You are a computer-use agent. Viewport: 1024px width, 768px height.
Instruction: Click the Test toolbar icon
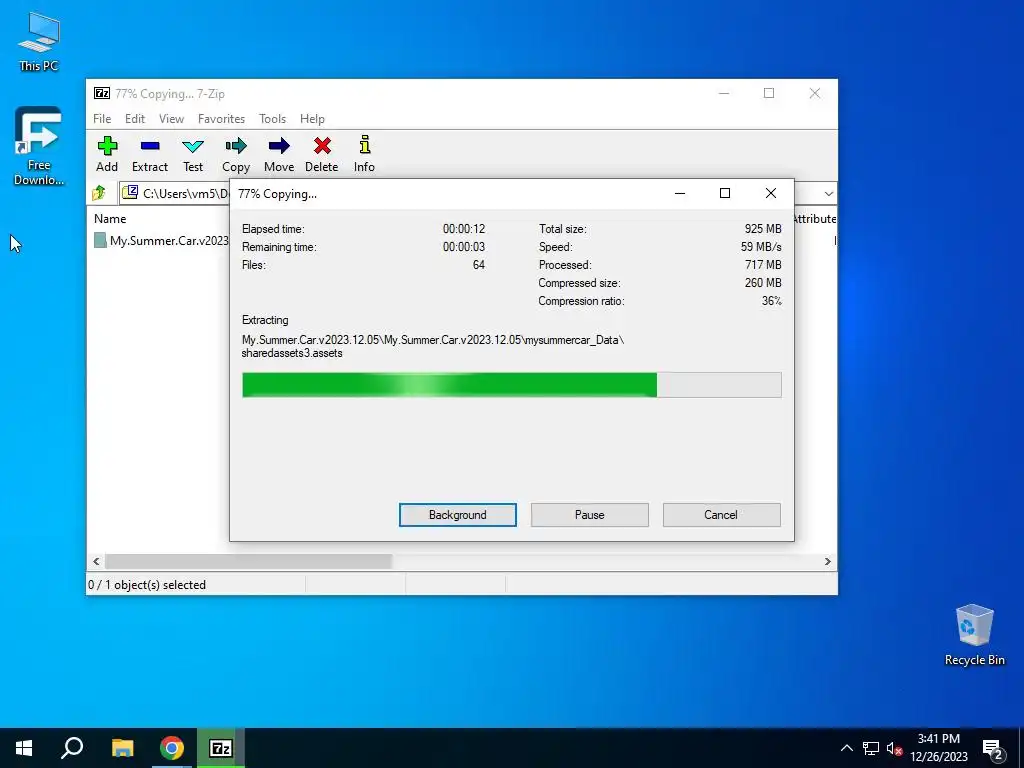tap(193, 146)
